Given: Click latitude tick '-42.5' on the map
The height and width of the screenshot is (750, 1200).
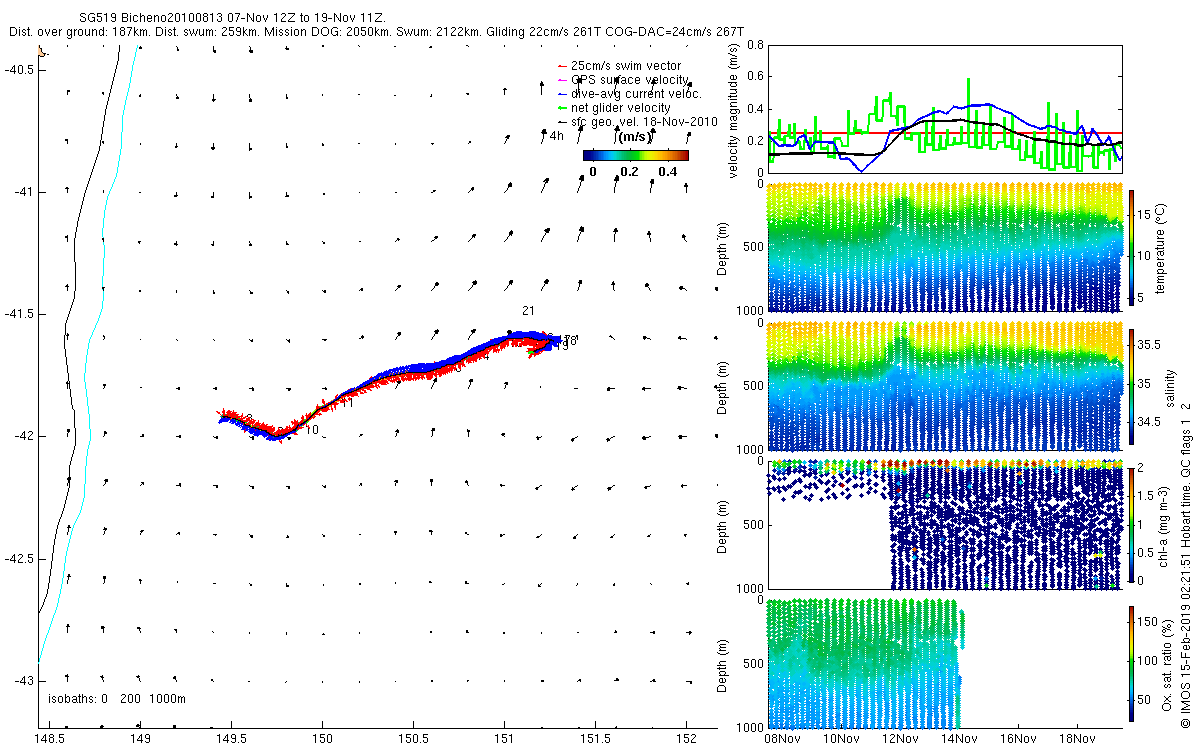Looking at the screenshot, I should pyautogui.click(x=20, y=559).
